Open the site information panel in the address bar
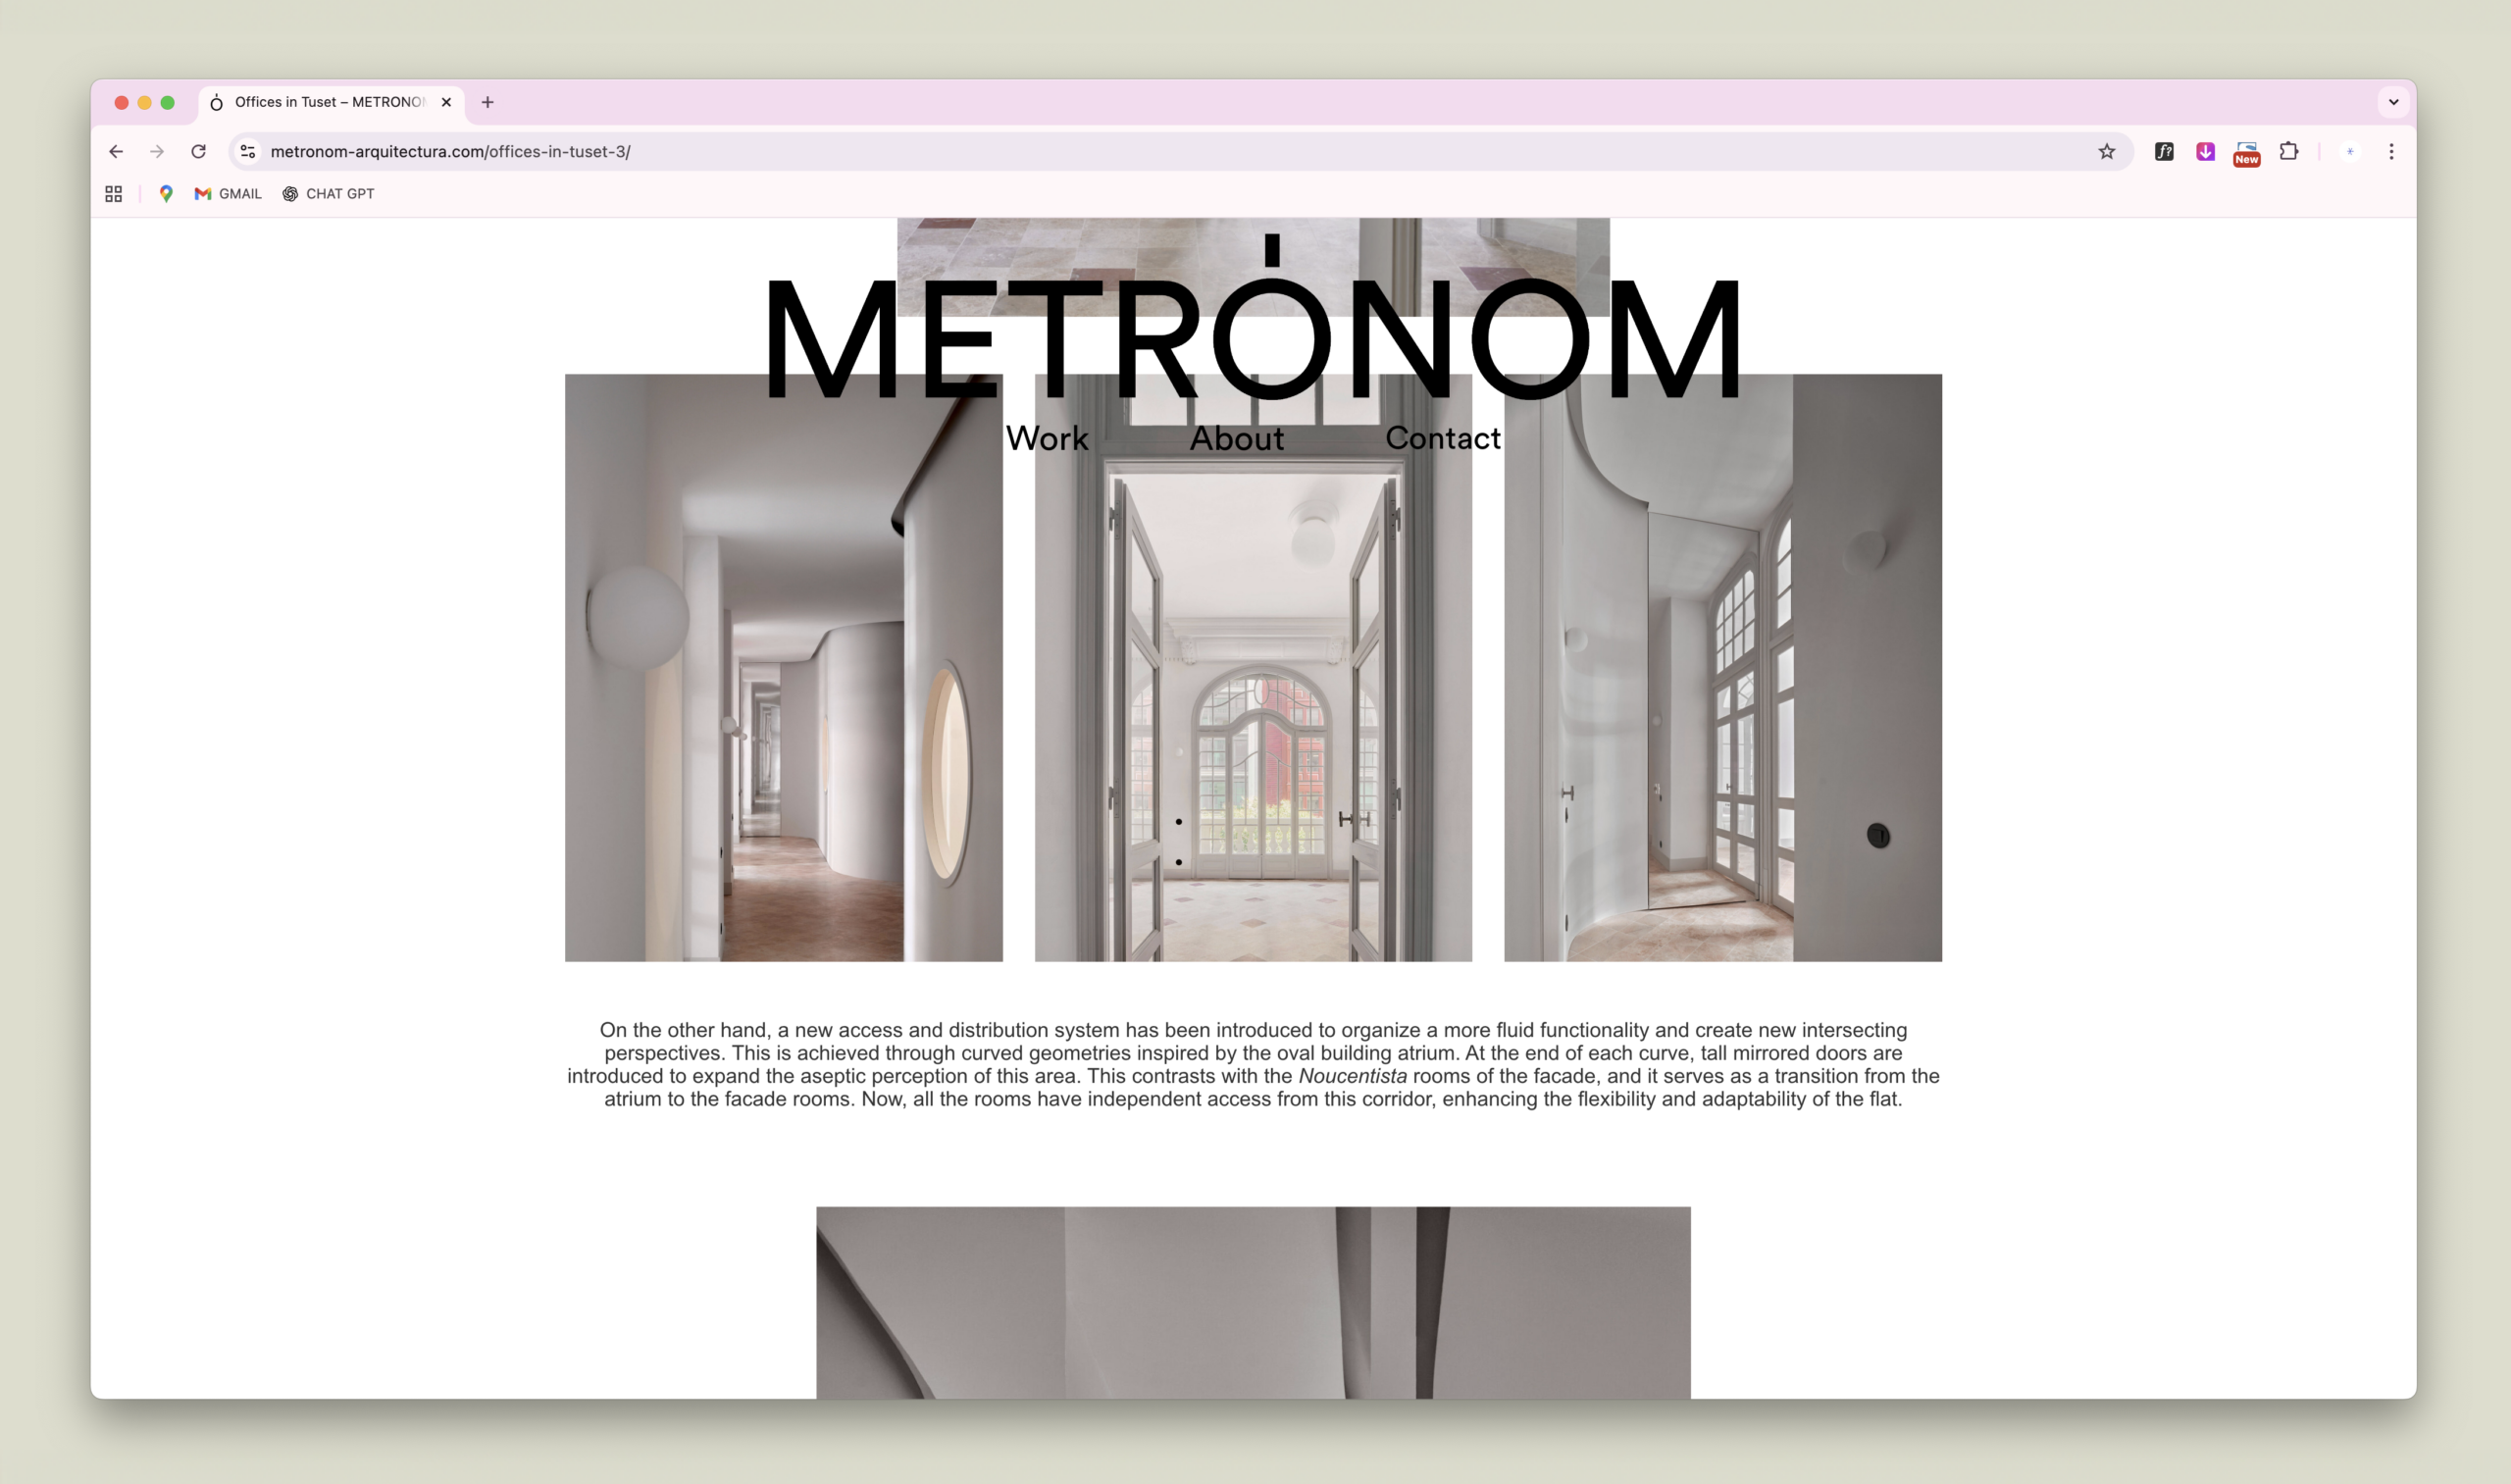This screenshot has width=2511, height=1484. [x=247, y=151]
